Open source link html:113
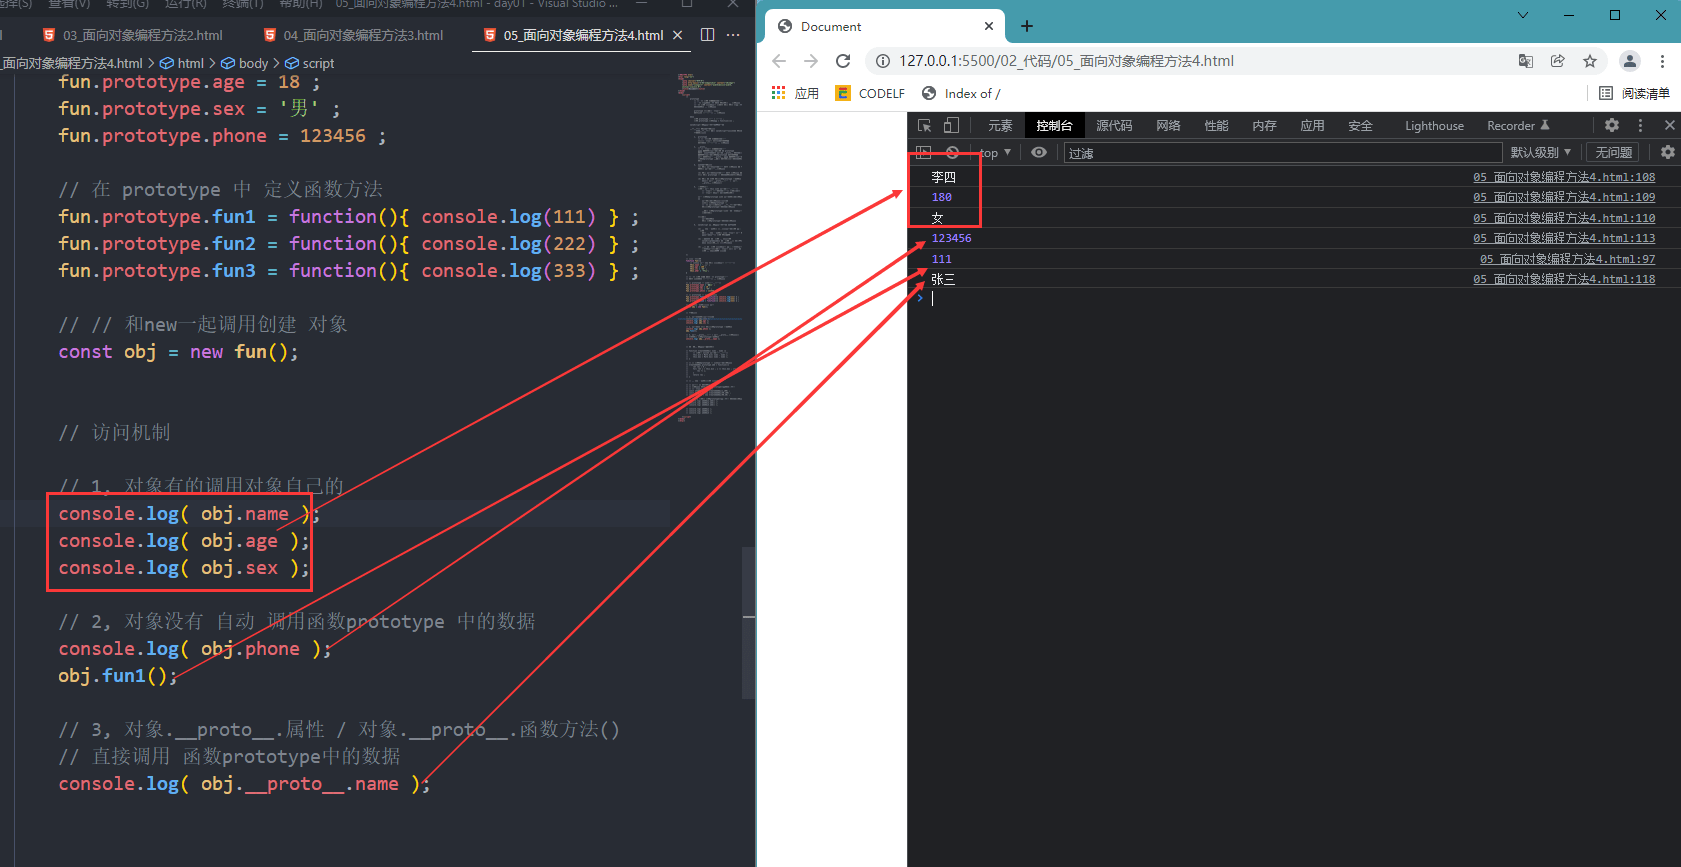 [1564, 238]
